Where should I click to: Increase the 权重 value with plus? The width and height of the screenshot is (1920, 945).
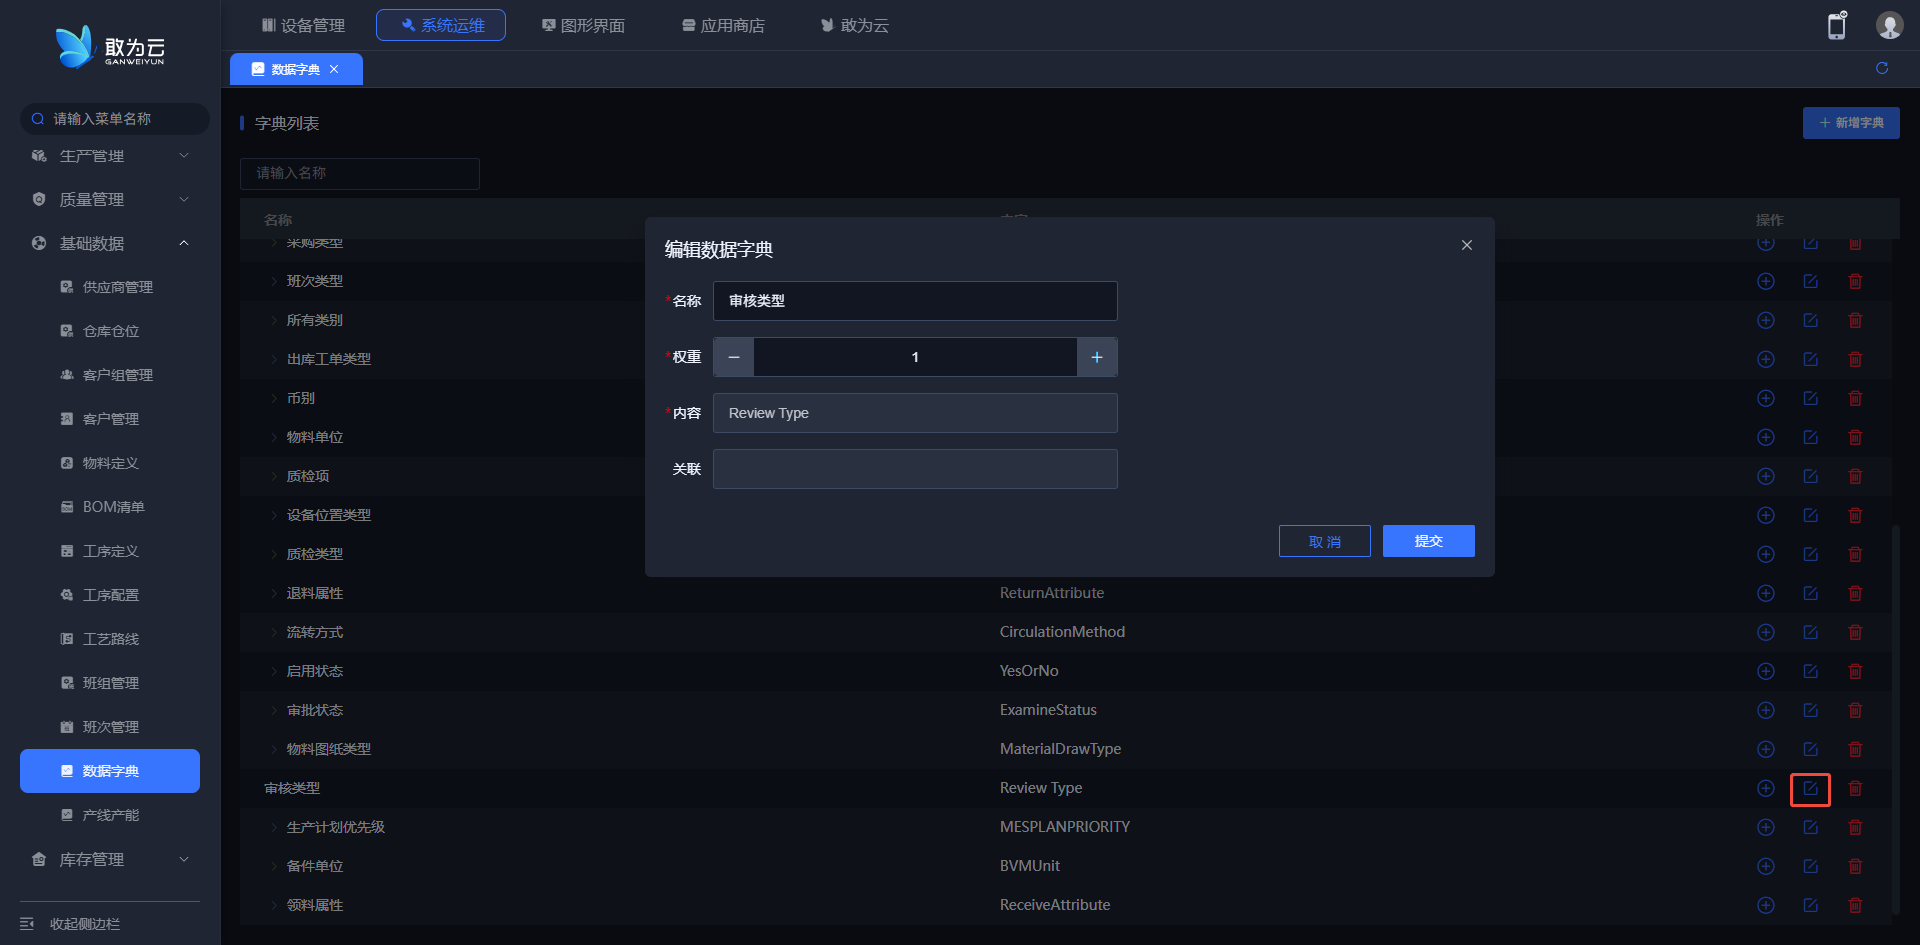point(1097,357)
